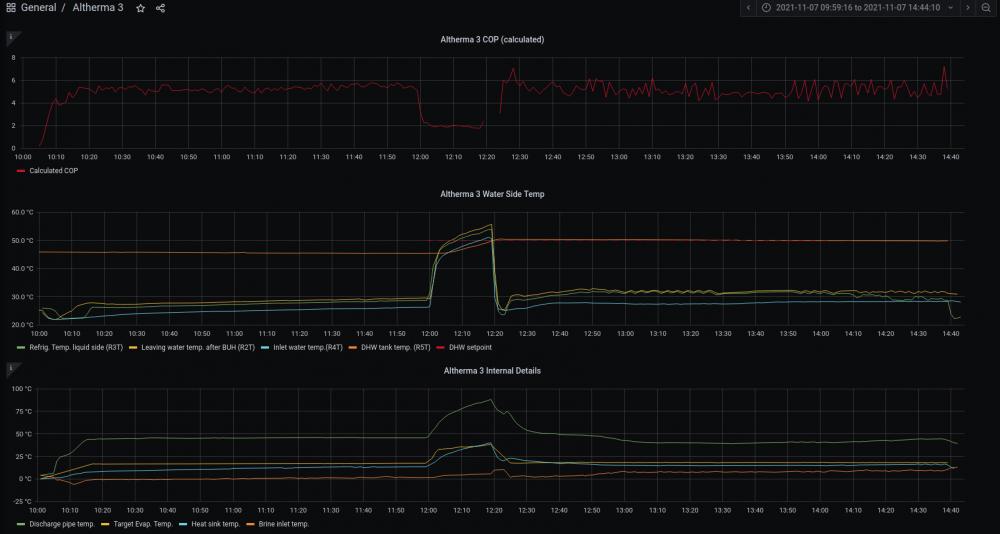Open color swatch for Discharge pipe temp.

click(21, 524)
